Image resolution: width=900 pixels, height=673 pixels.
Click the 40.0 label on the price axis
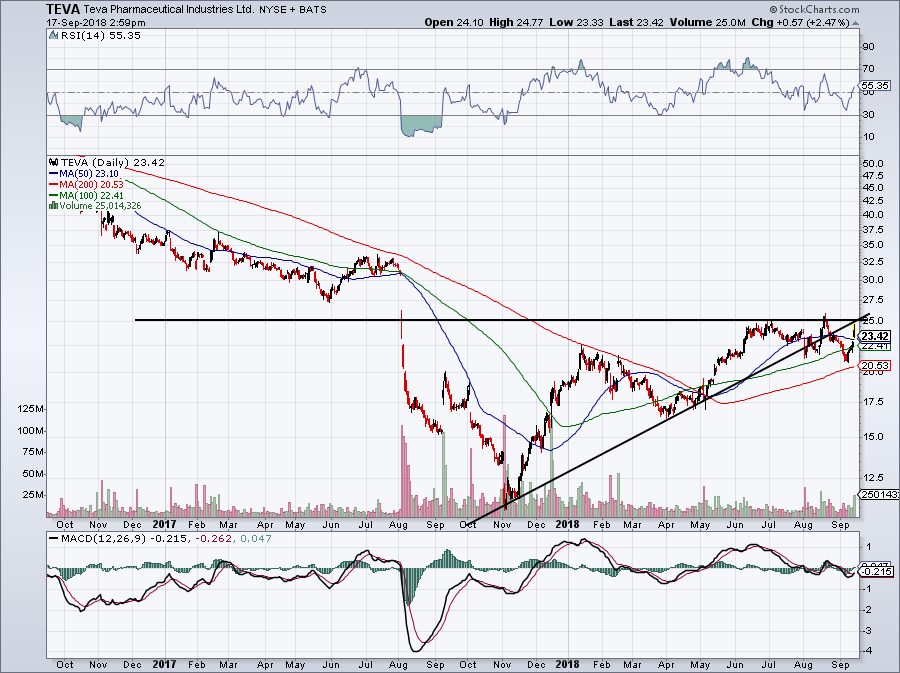coord(872,215)
